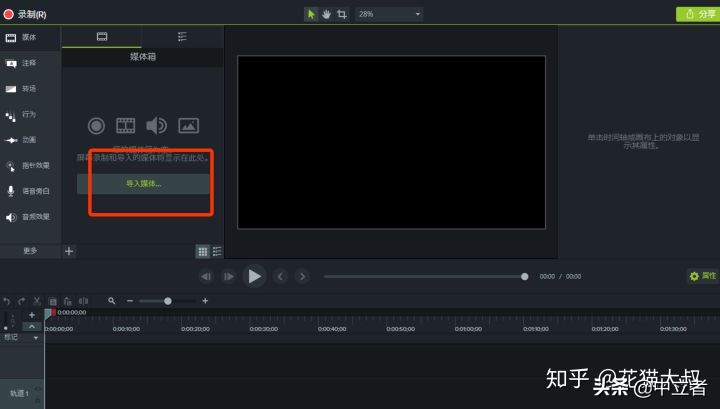Zoom out the timeline with minus
Image resolution: width=720 pixels, height=409 pixels.
tap(130, 301)
